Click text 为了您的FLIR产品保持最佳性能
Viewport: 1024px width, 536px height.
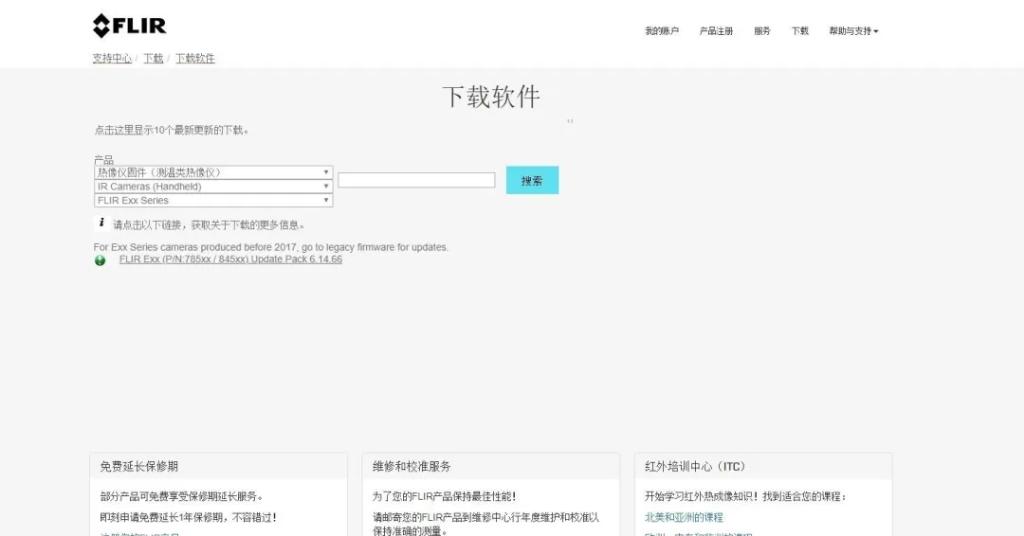444,496
